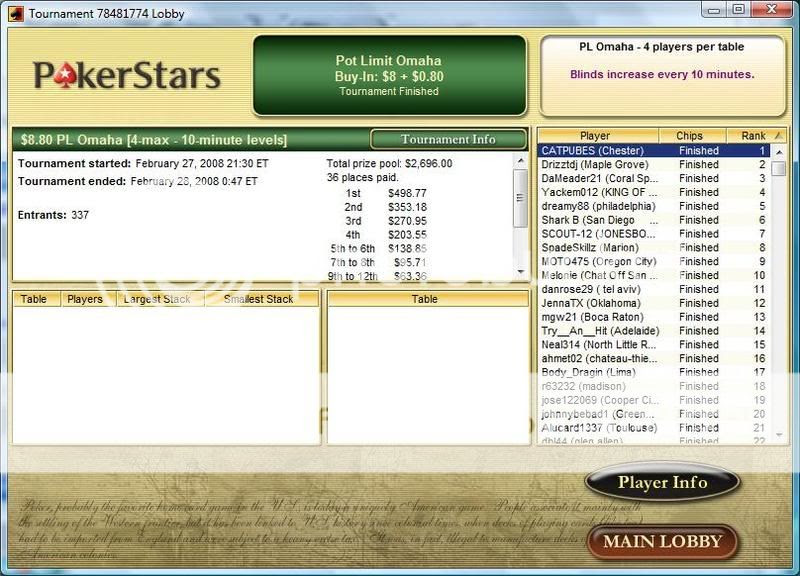The image size is (800, 576).
Task: Click the 1st place prize $498.77
Action: pos(407,193)
